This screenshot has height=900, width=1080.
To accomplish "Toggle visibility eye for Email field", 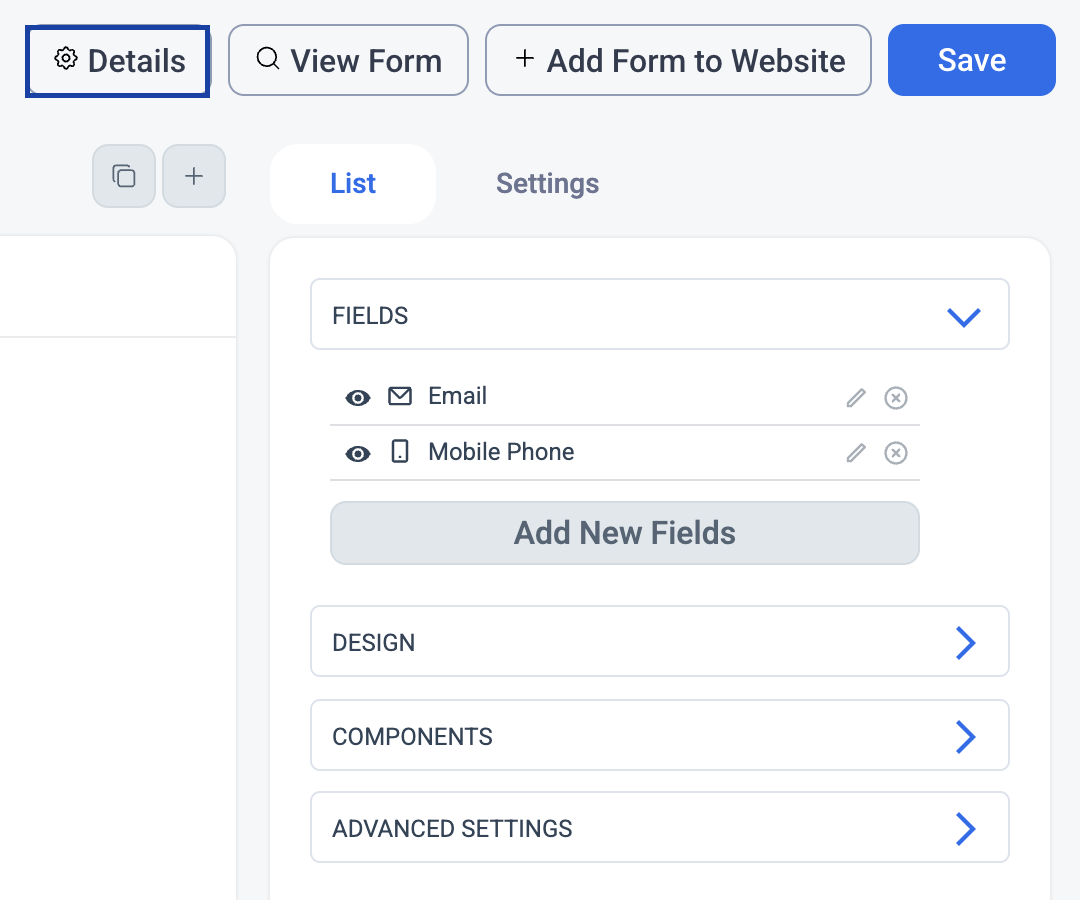I will [x=358, y=398].
